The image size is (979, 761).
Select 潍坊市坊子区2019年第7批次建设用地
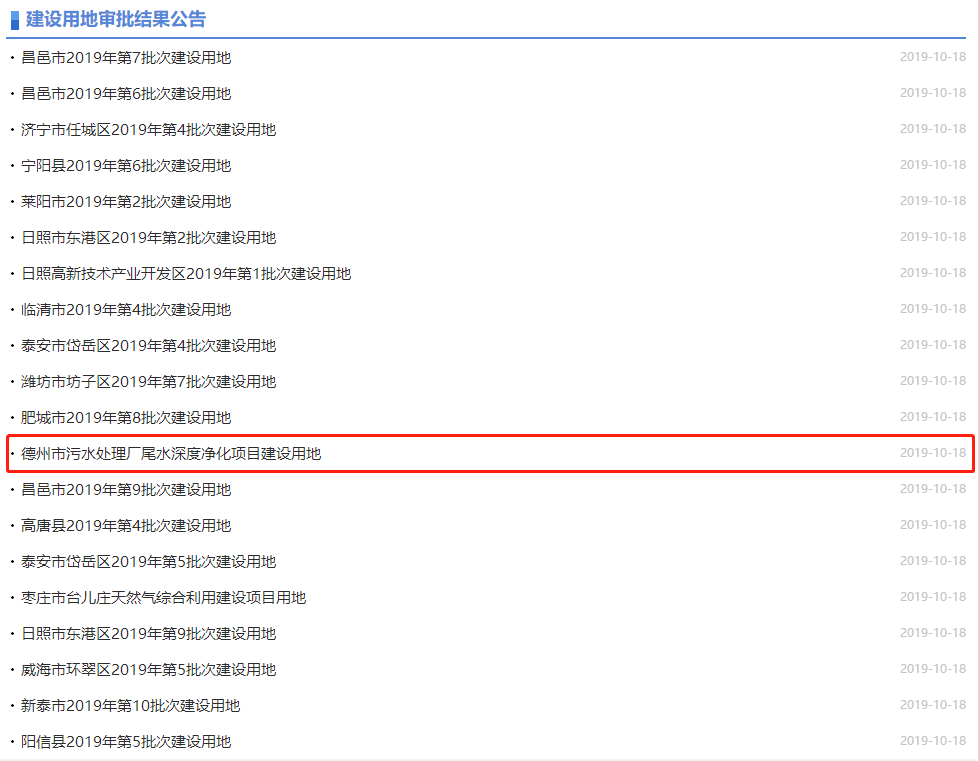click(x=149, y=381)
